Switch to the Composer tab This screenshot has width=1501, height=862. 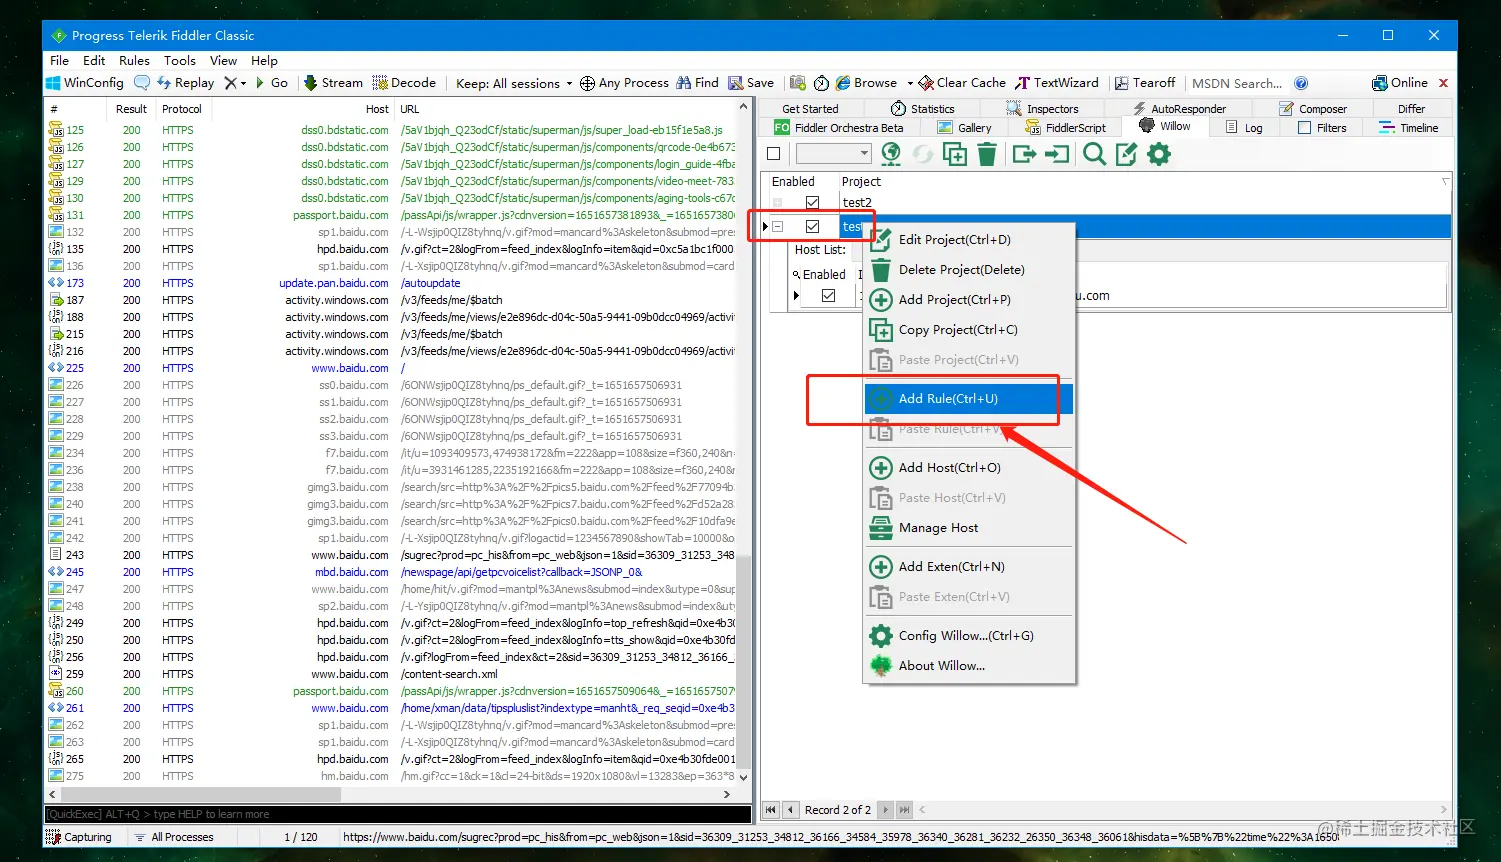[x=1312, y=109]
